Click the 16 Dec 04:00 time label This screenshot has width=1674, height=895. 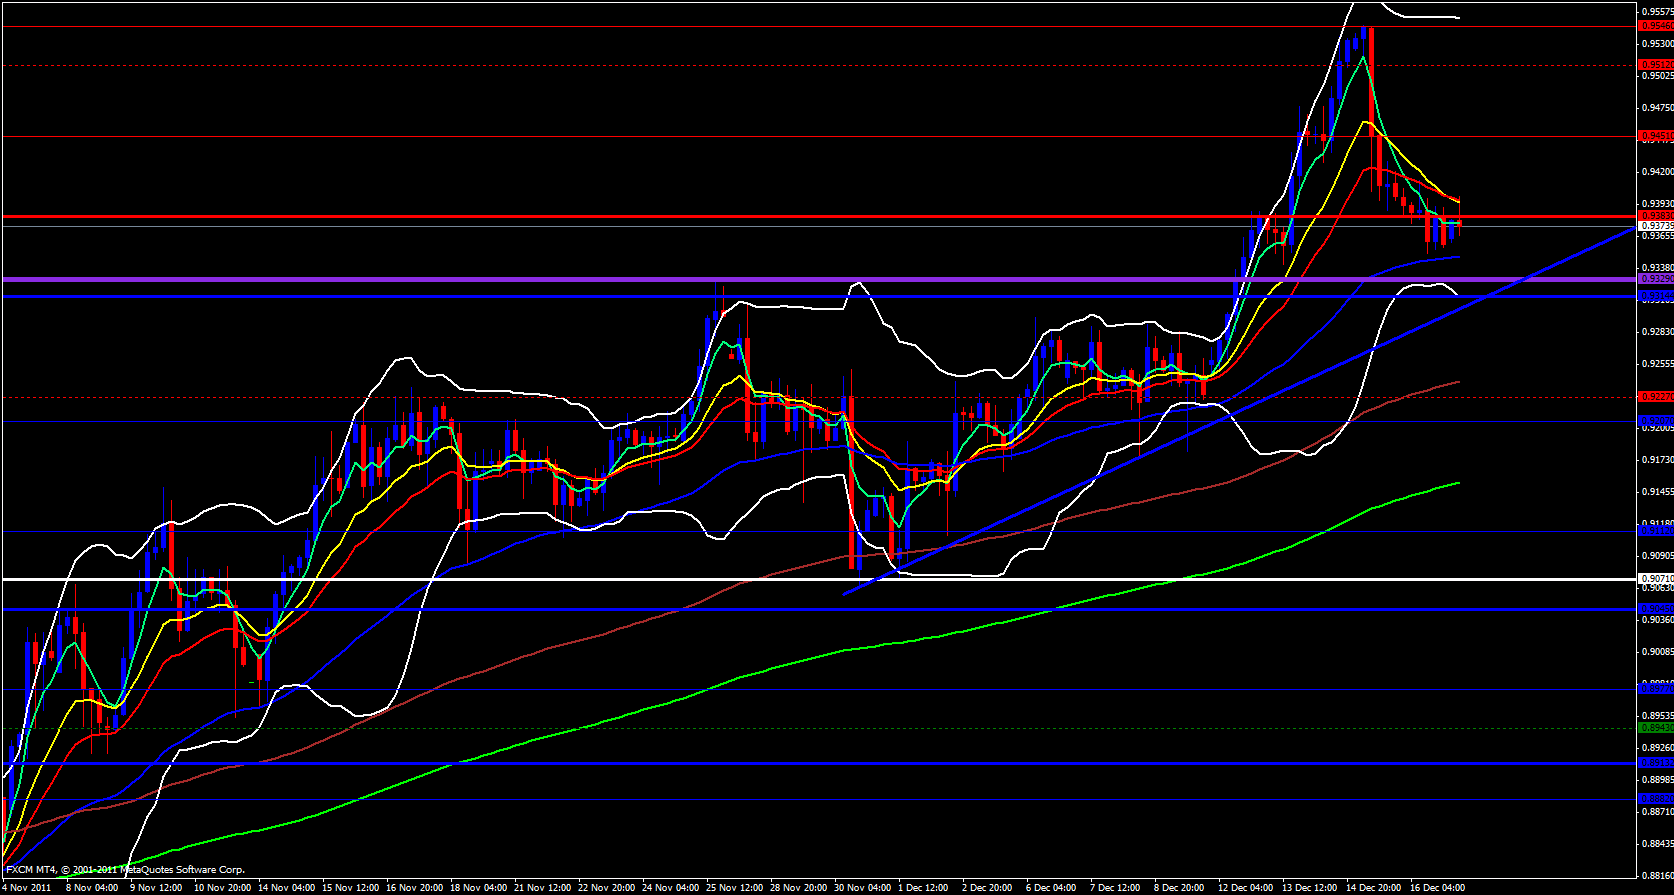point(1437,888)
